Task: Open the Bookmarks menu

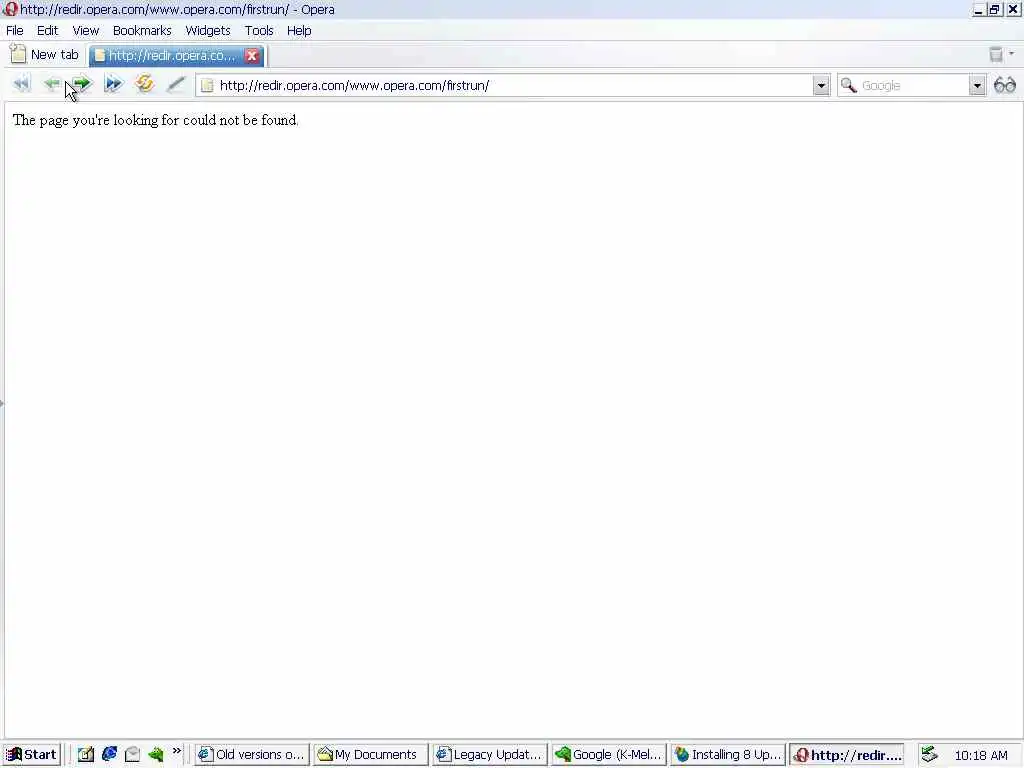Action: pos(142,31)
